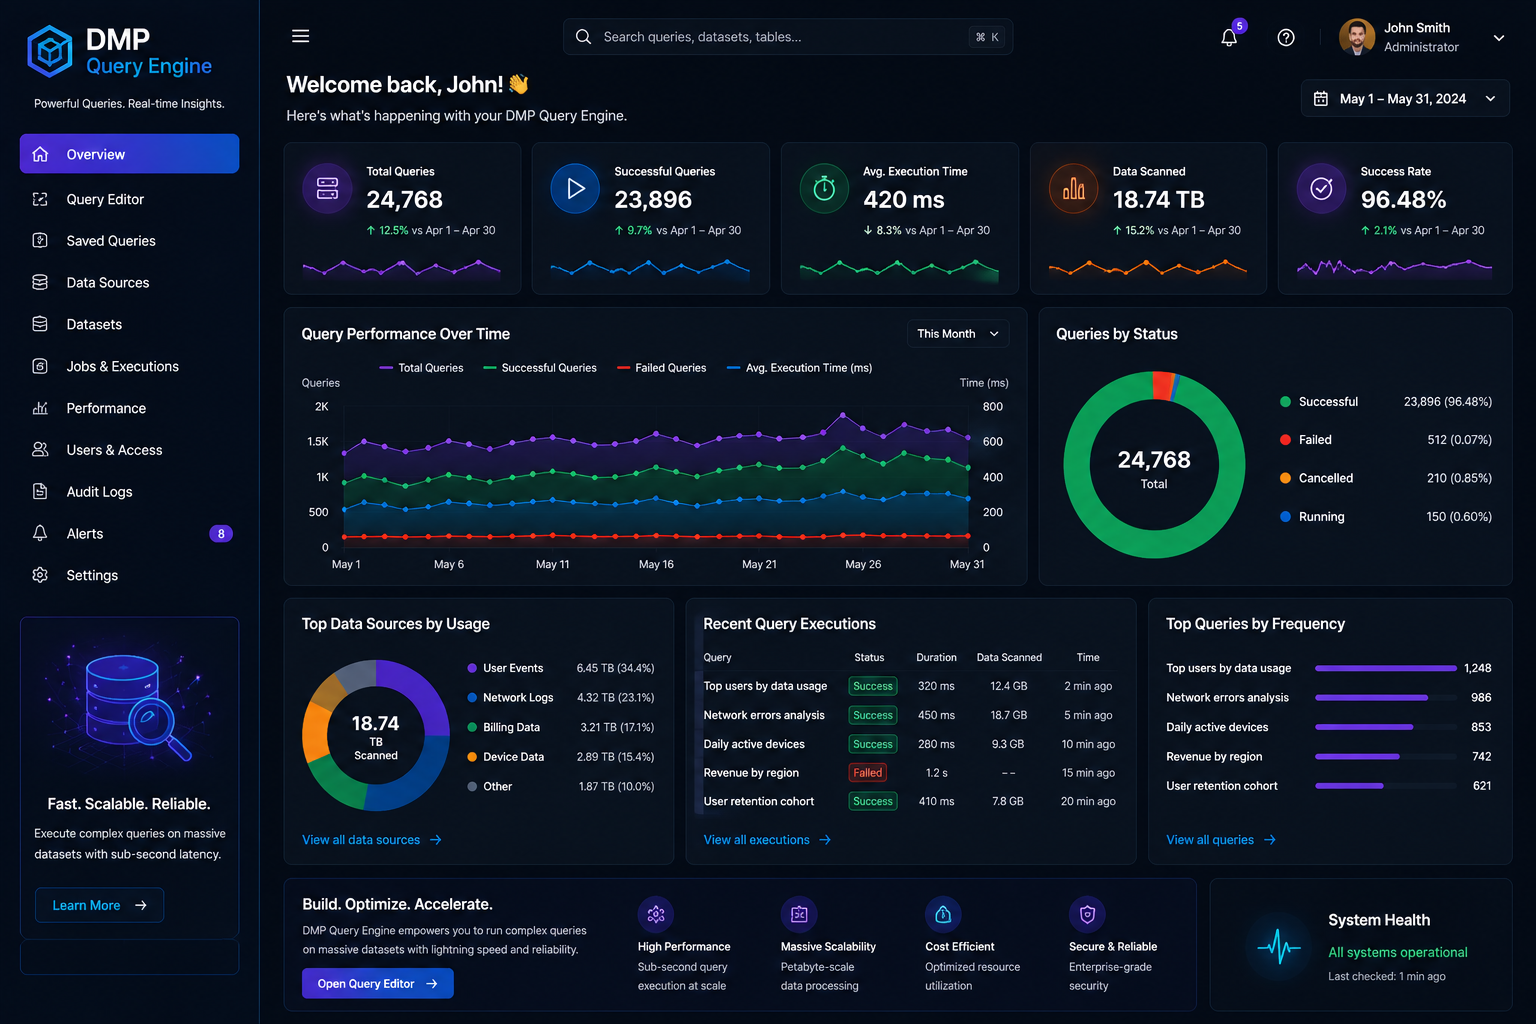1536x1024 pixels.
Task: Click the Cost Efficient feature icon
Action: click(x=943, y=914)
